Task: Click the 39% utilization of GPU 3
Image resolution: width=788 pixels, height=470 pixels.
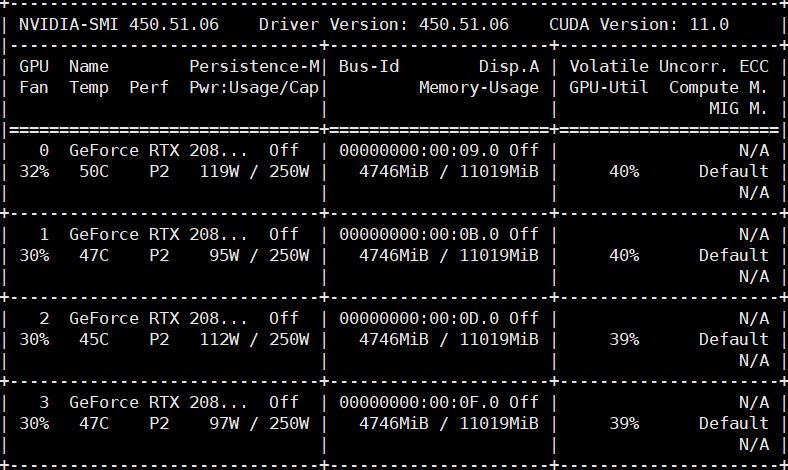Action: [x=624, y=423]
